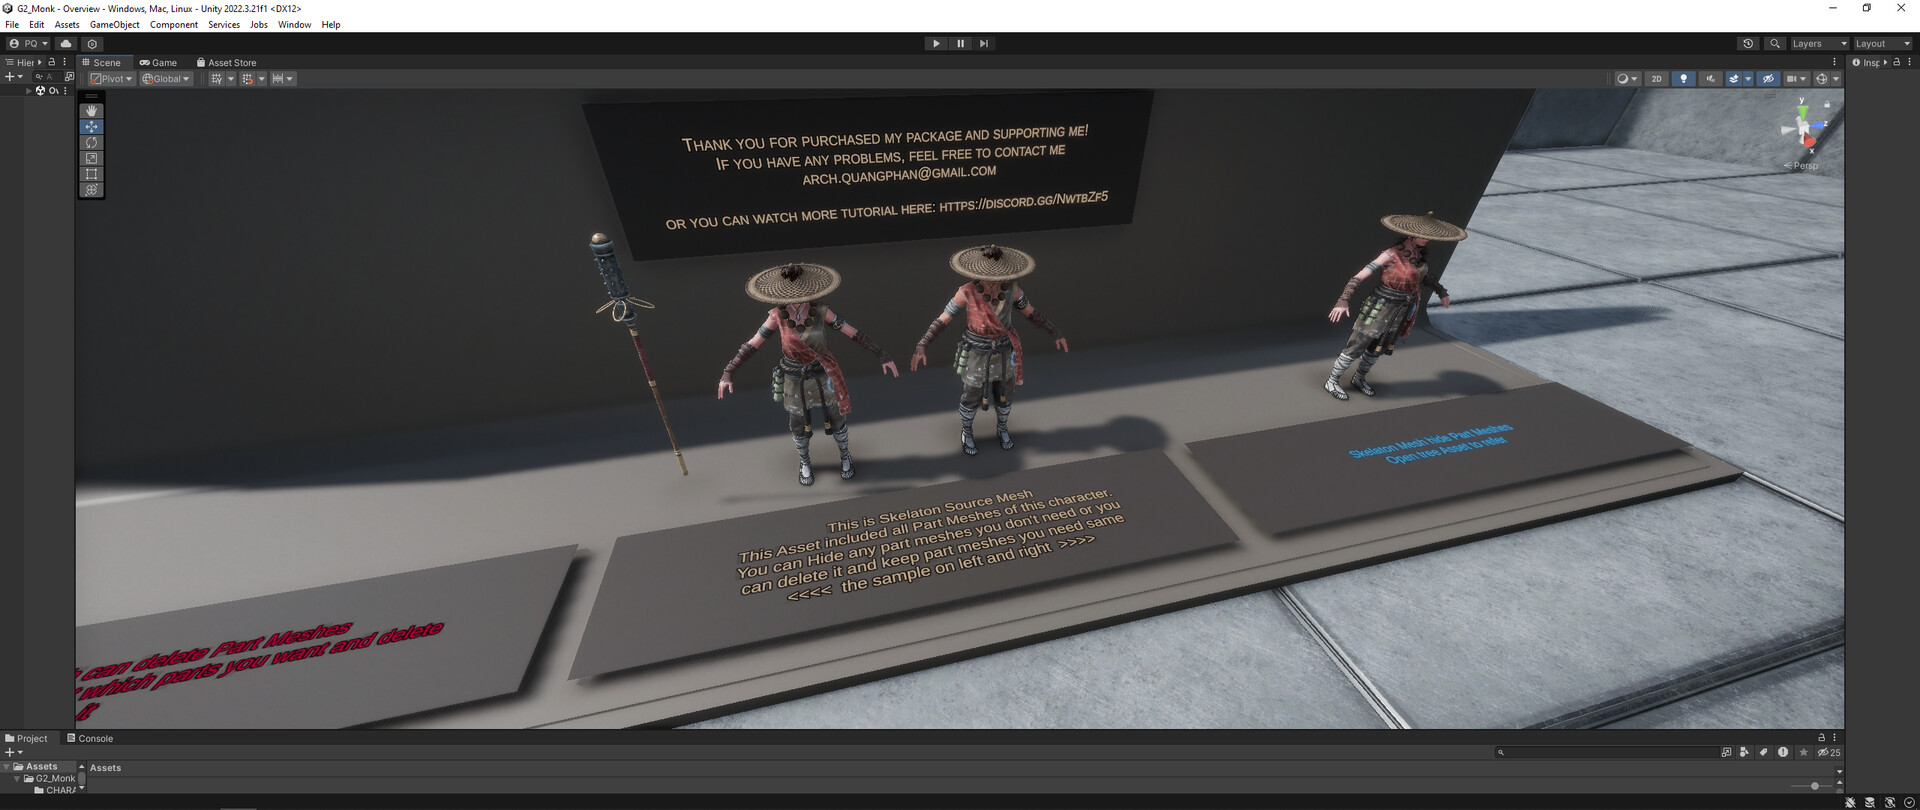Open the global search magnifier
The image size is (1920, 810).
tap(1775, 44)
